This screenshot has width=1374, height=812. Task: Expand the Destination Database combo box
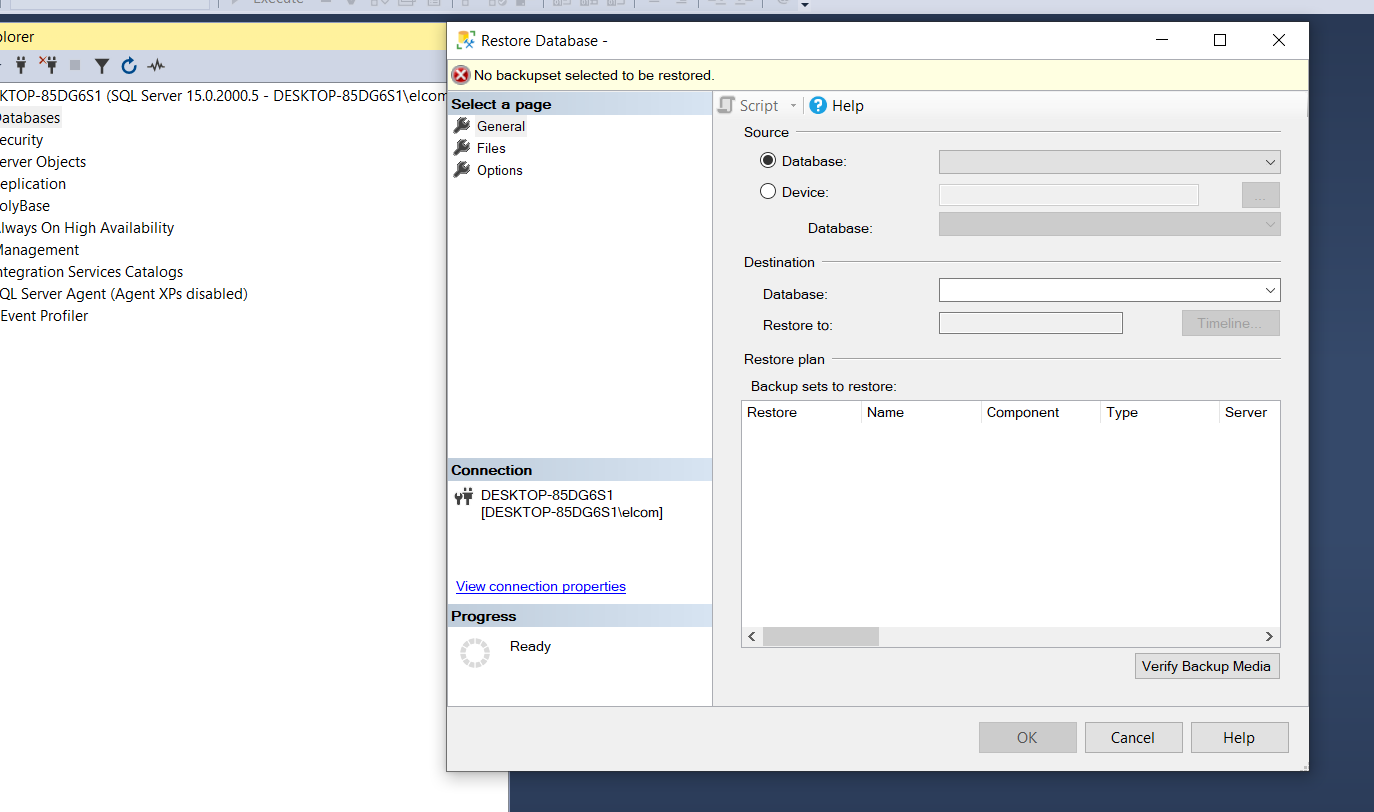(1269, 290)
